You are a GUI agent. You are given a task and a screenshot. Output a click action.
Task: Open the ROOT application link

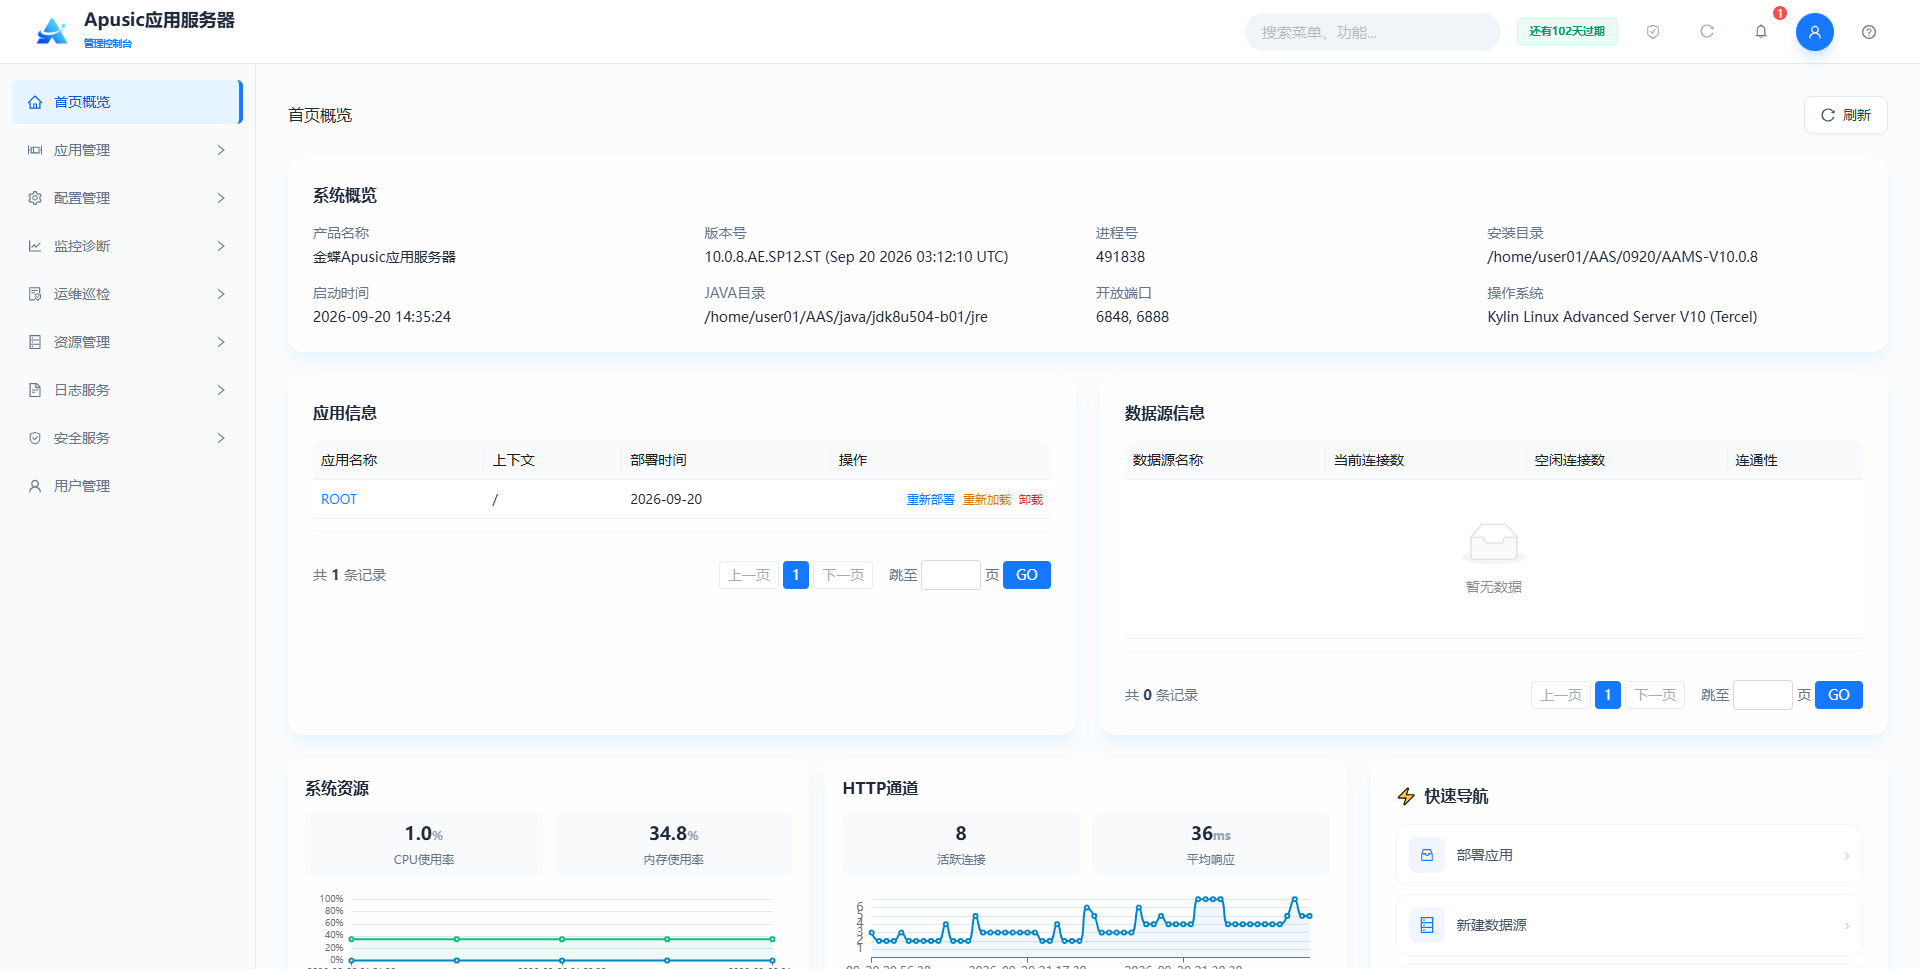339,499
